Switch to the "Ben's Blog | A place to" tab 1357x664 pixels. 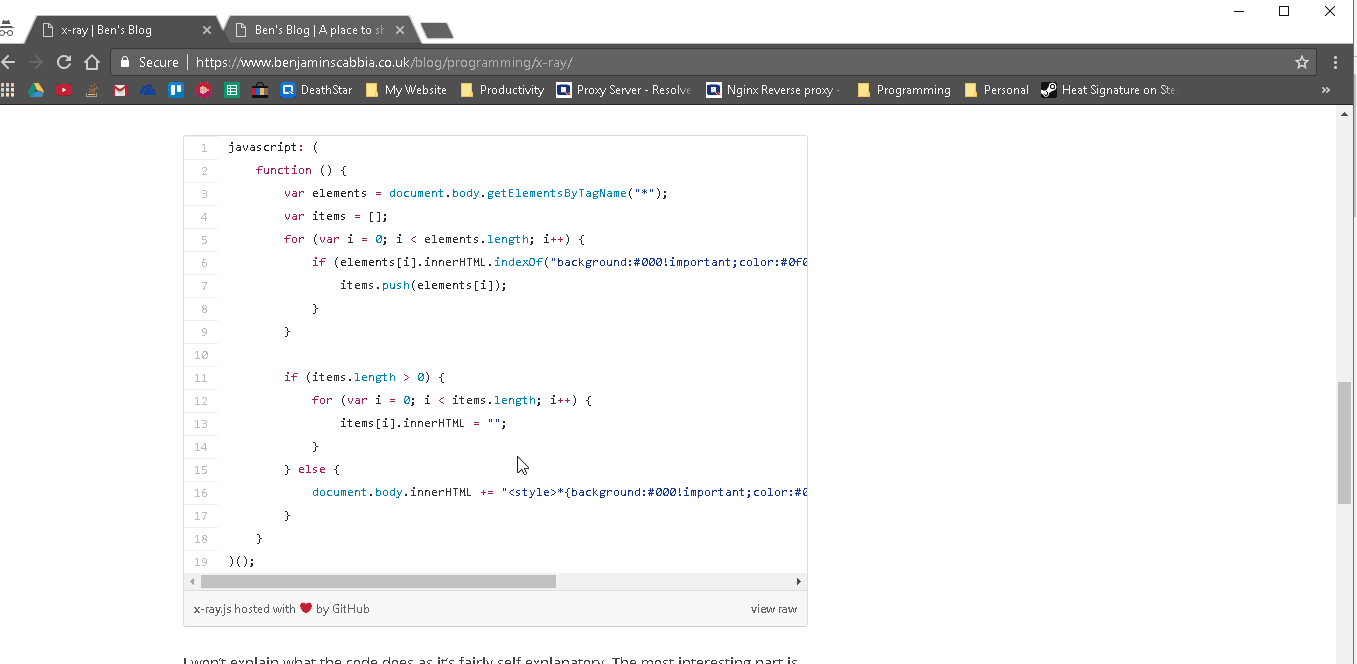pos(318,30)
